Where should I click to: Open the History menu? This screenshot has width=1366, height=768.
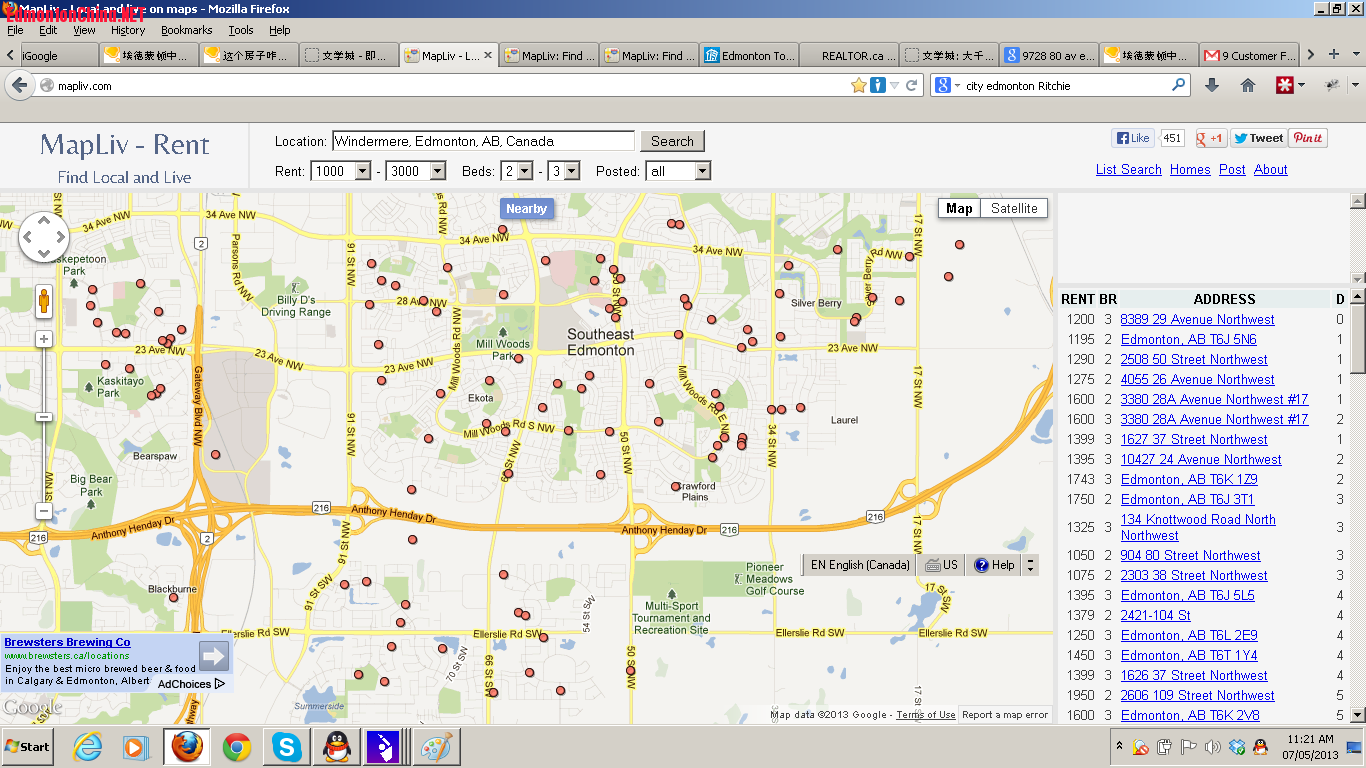coord(128,30)
